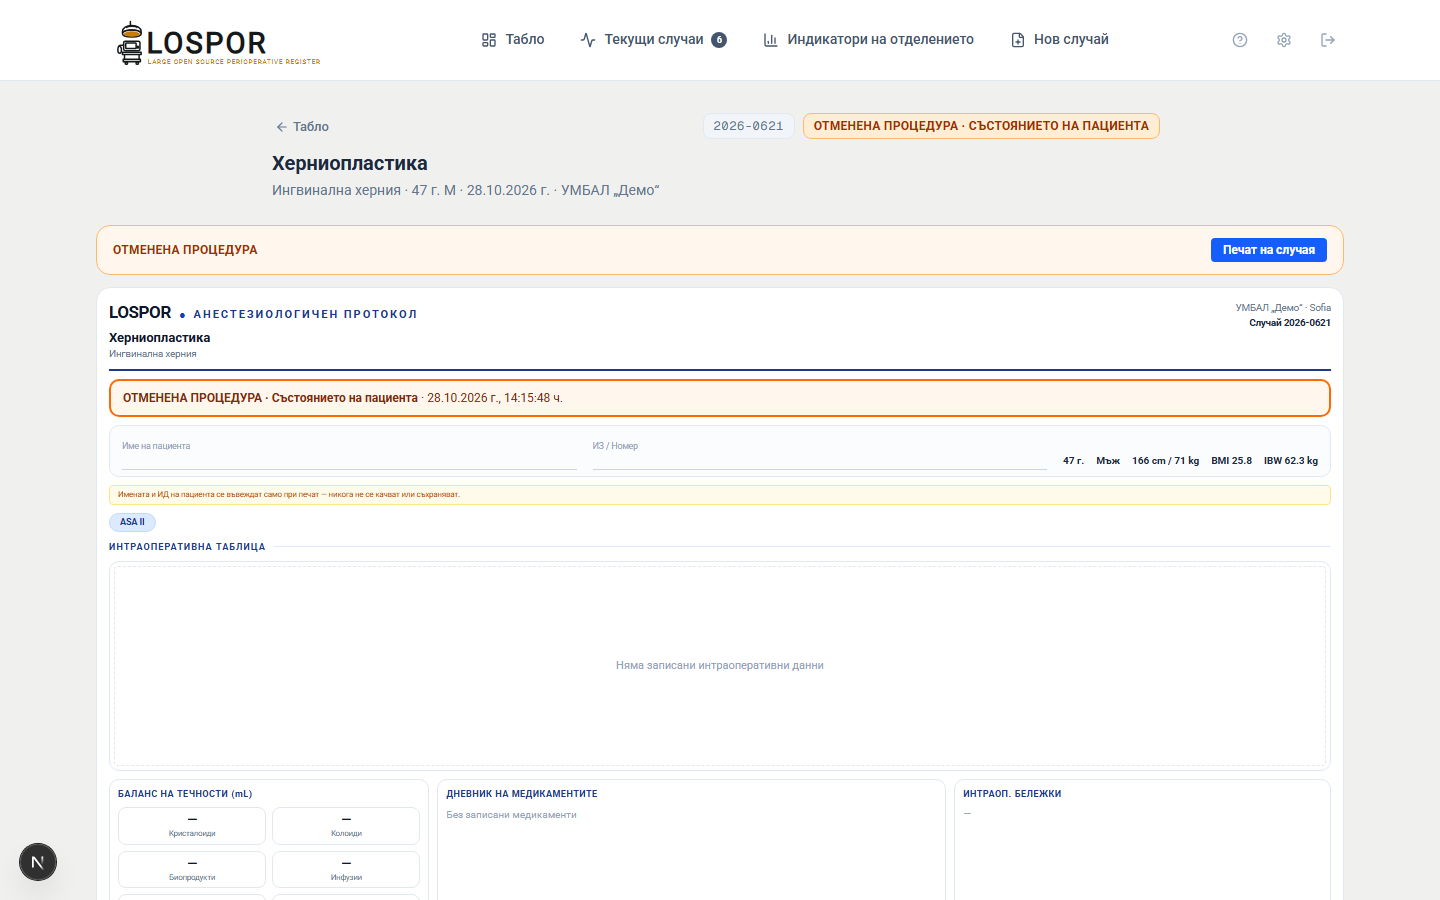Click the Next.js dev tools round icon
The image size is (1440, 900).
[x=38, y=862]
